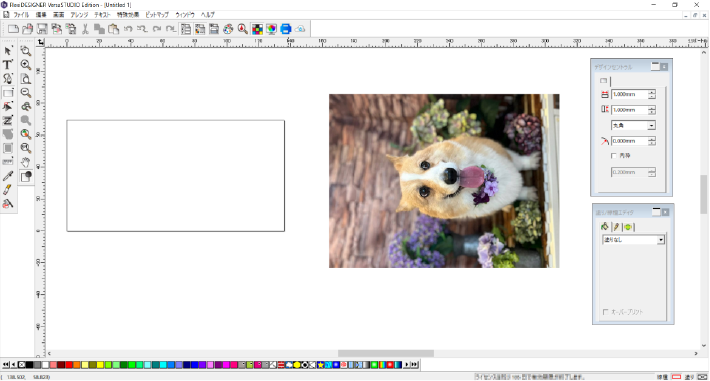The height and width of the screenshot is (381, 710).
Task: Select the Zoom in magnifier tool
Action: (x=26, y=65)
